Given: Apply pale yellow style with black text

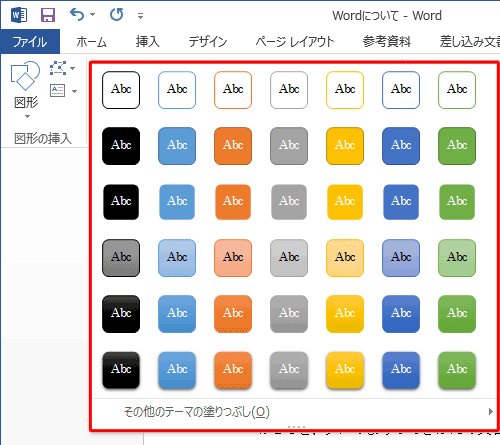Looking at the screenshot, I should tap(345, 258).
